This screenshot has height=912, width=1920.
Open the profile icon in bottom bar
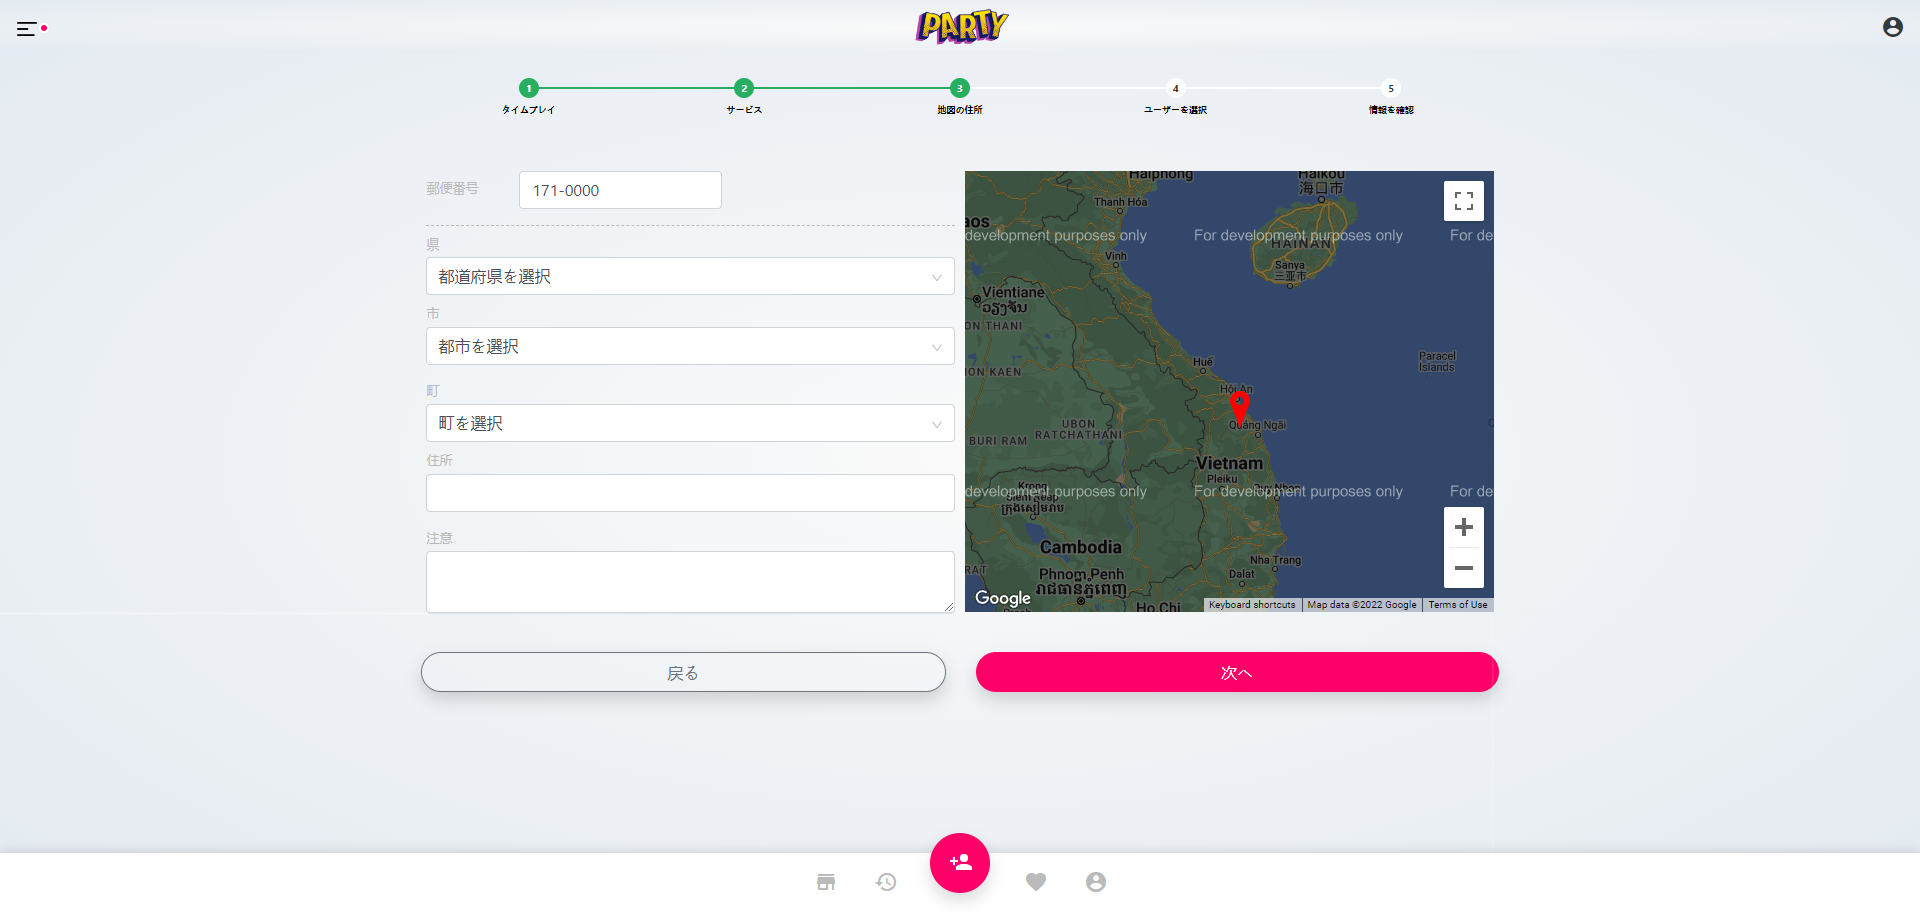(1096, 882)
